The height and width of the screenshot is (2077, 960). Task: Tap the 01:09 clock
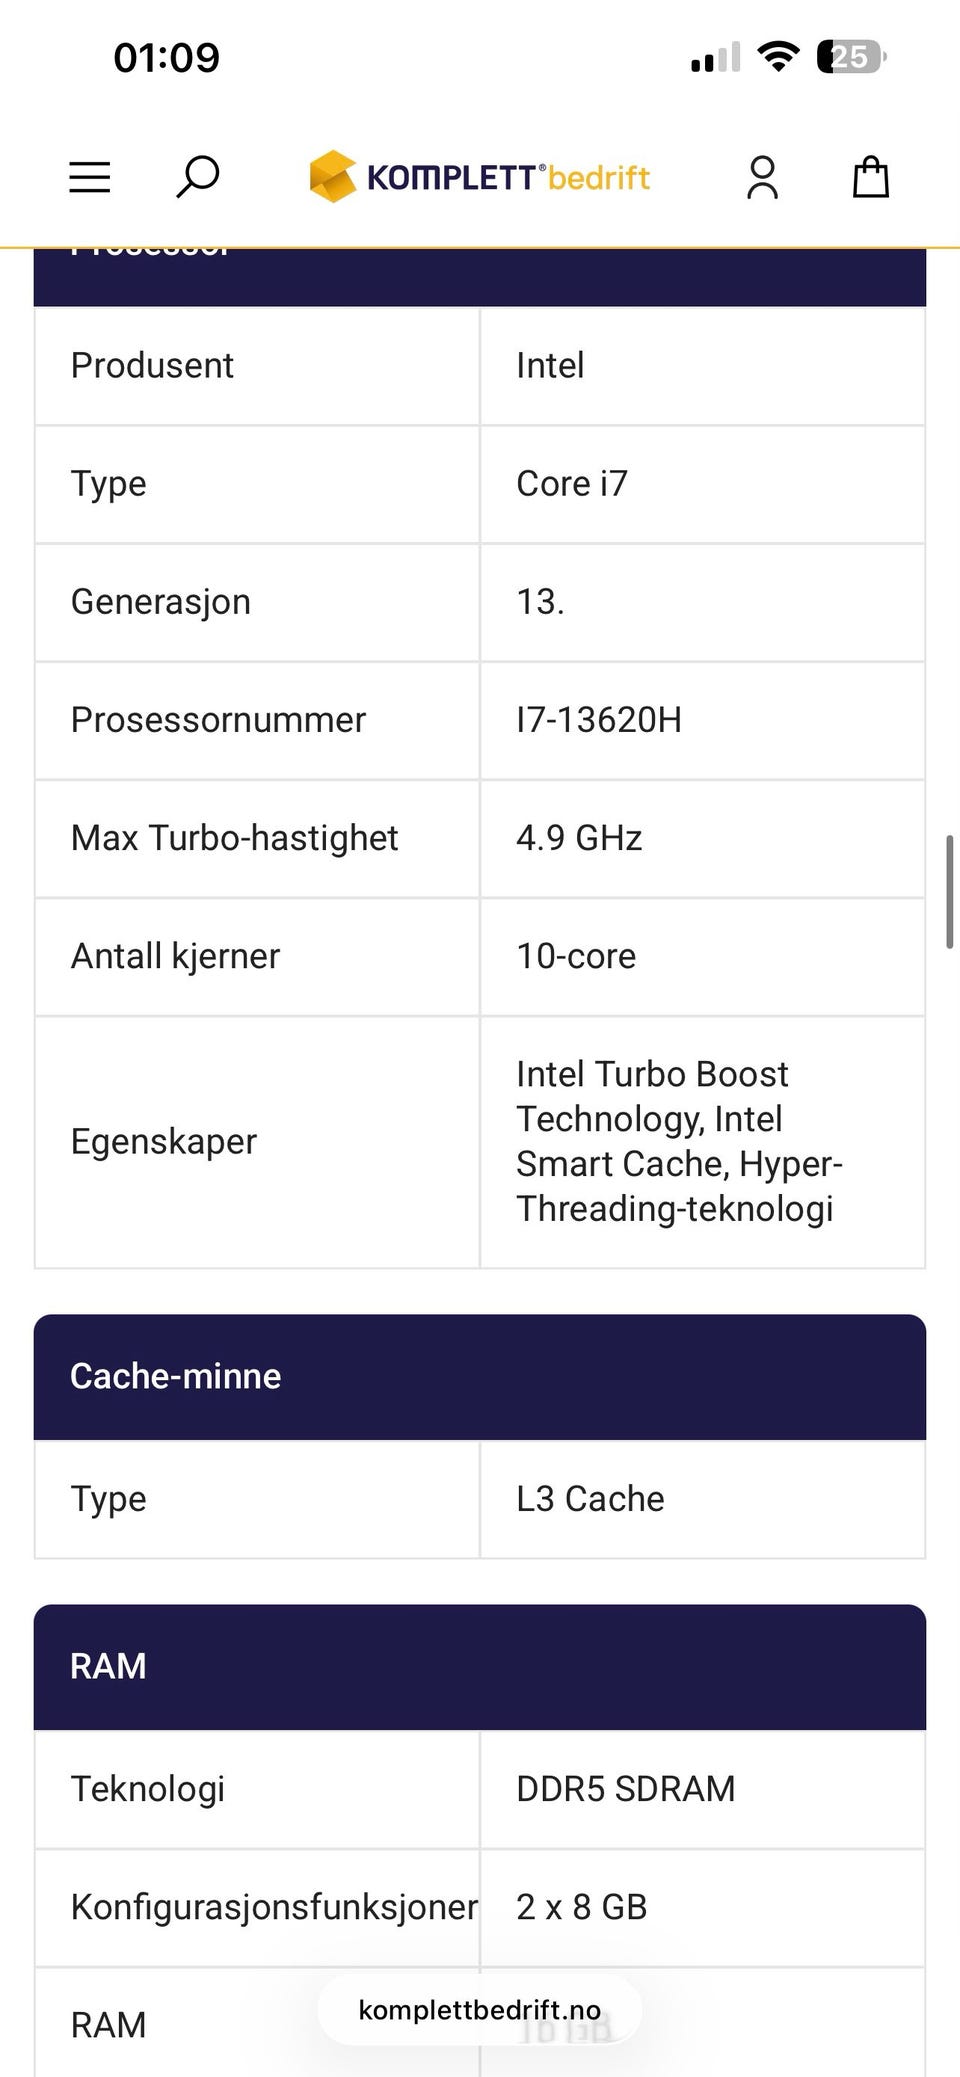(x=166, y=57)
